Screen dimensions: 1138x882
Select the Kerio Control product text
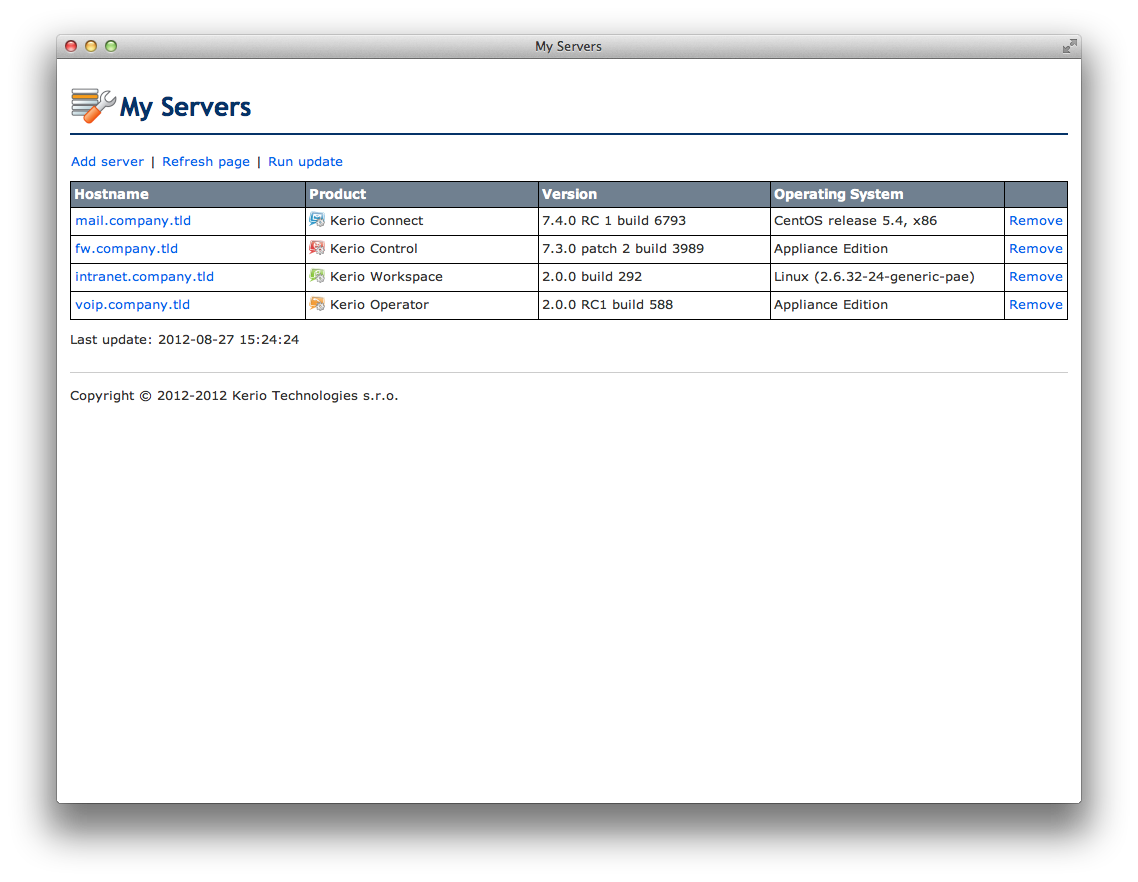[374, 248]
